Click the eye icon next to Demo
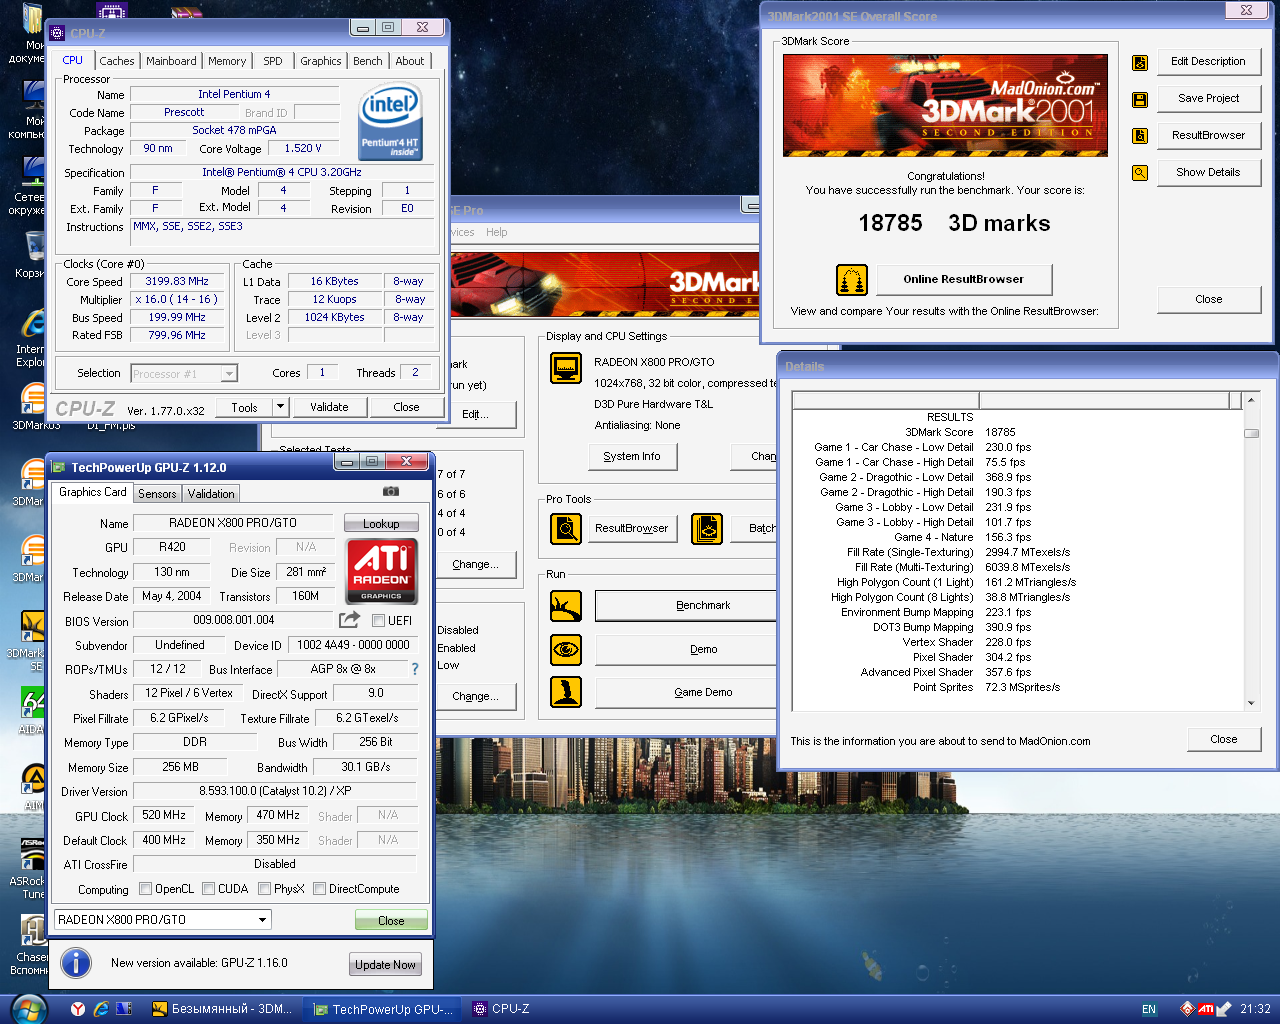The width and height of the screenshot is (1280, 1024). [566, 649]
